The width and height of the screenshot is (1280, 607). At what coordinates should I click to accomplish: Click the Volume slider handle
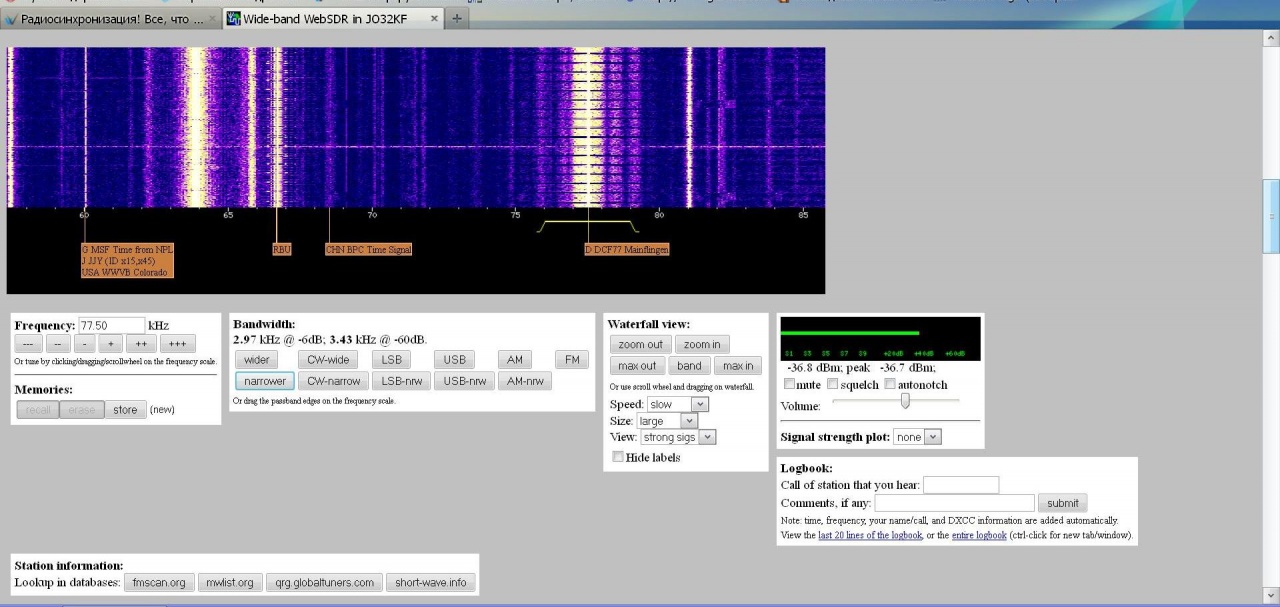click(x=905, y=401)
